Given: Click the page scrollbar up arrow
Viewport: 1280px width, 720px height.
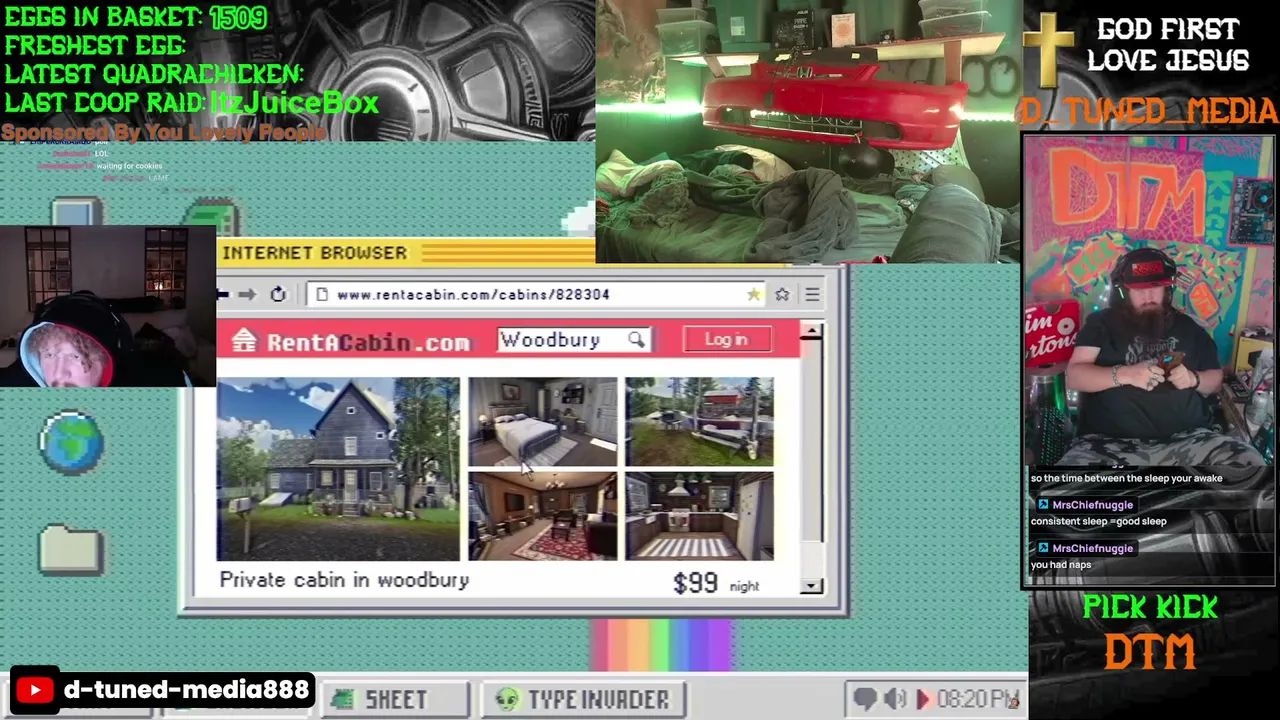Looking at the screenshot, I should tap(812, 331).
